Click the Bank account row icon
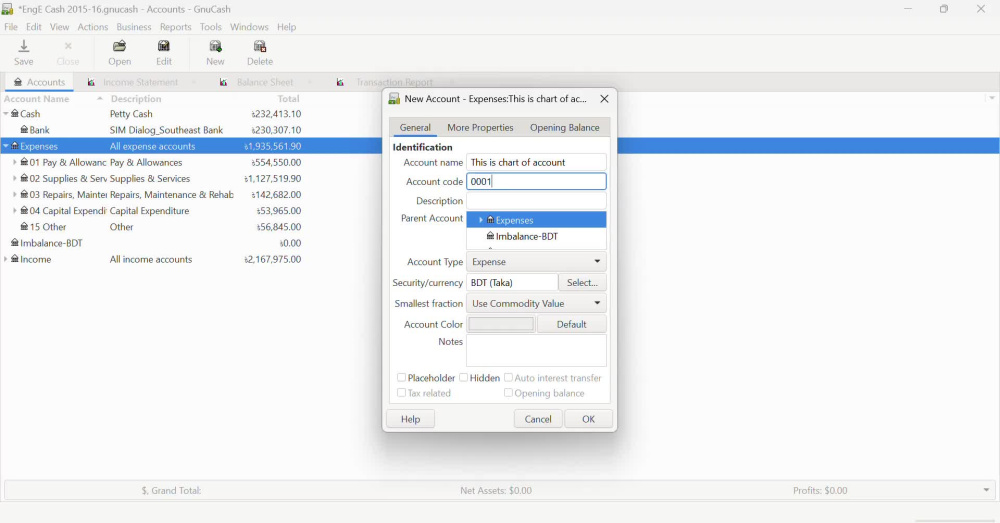This screenshot has height=523, width=1000. tap(24, 129)
